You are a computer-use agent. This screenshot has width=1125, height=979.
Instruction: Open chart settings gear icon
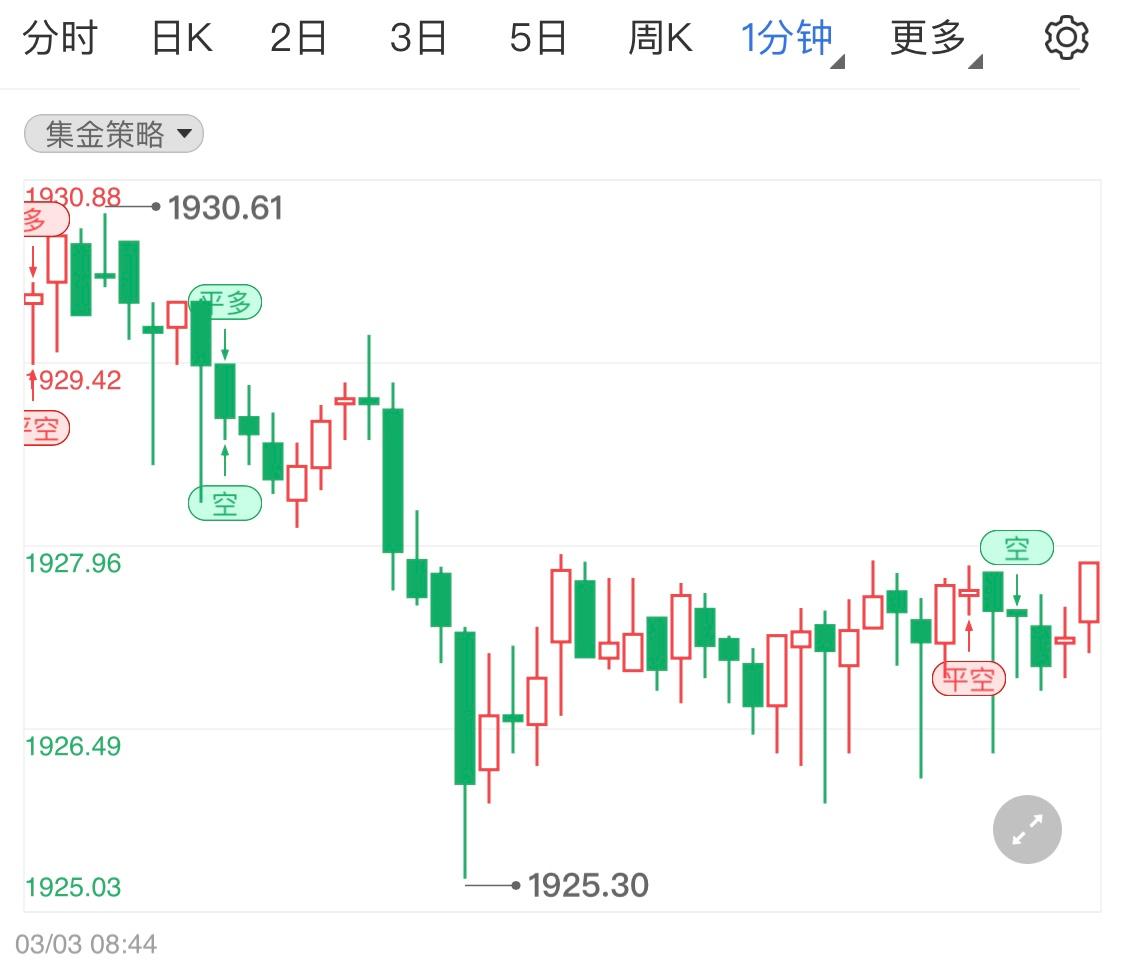pyautogui.click(x=1066, y=37)
